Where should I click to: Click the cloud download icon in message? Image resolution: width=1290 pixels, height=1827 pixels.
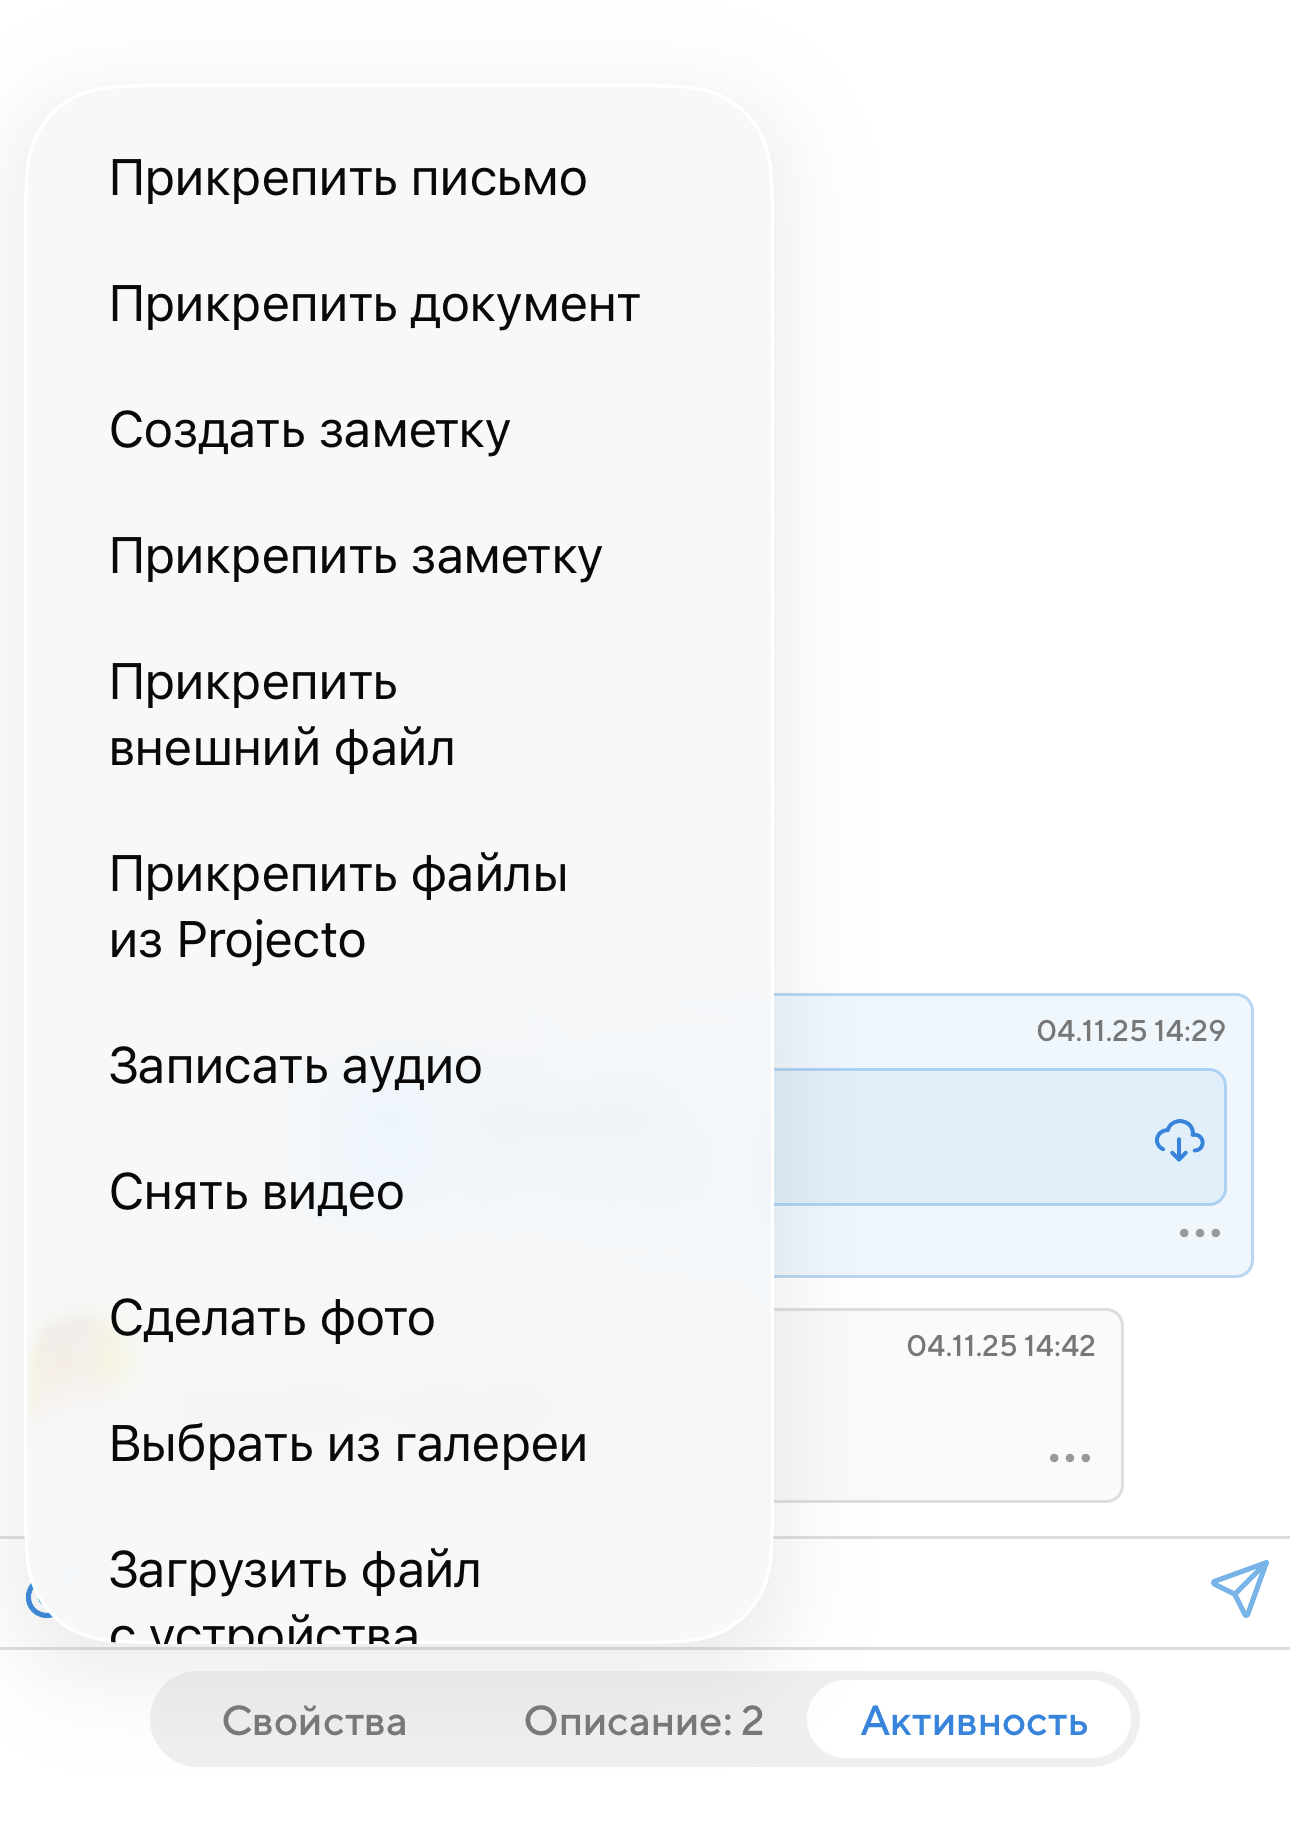(x=1179, y=1140)
